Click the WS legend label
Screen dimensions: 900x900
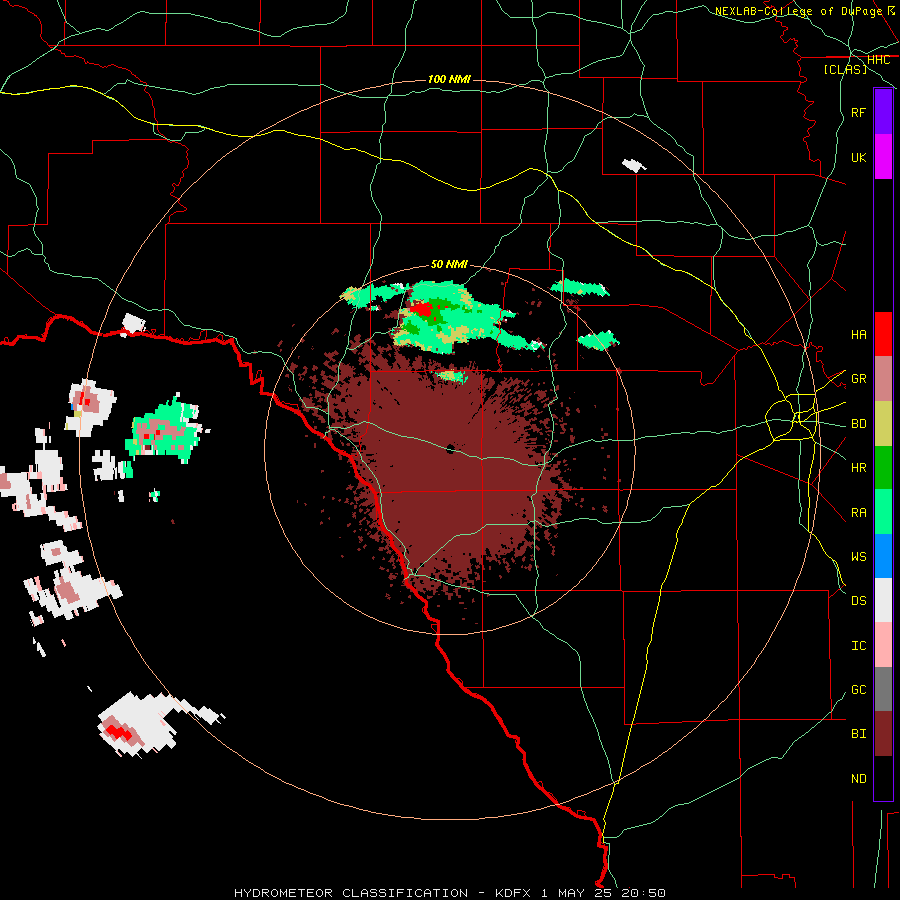click(x=859, y=556)
